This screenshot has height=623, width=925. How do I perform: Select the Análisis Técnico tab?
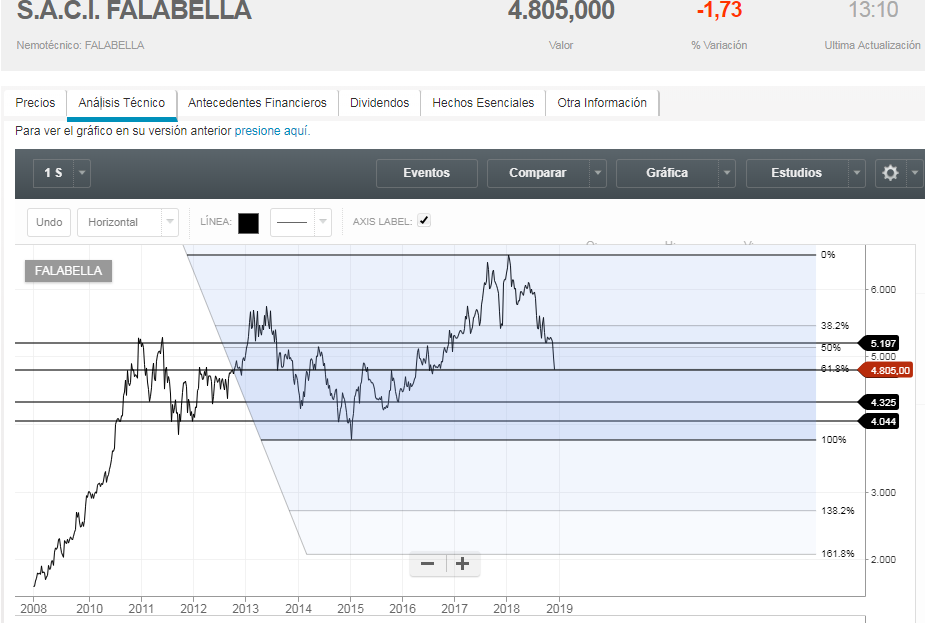[122, 103]
